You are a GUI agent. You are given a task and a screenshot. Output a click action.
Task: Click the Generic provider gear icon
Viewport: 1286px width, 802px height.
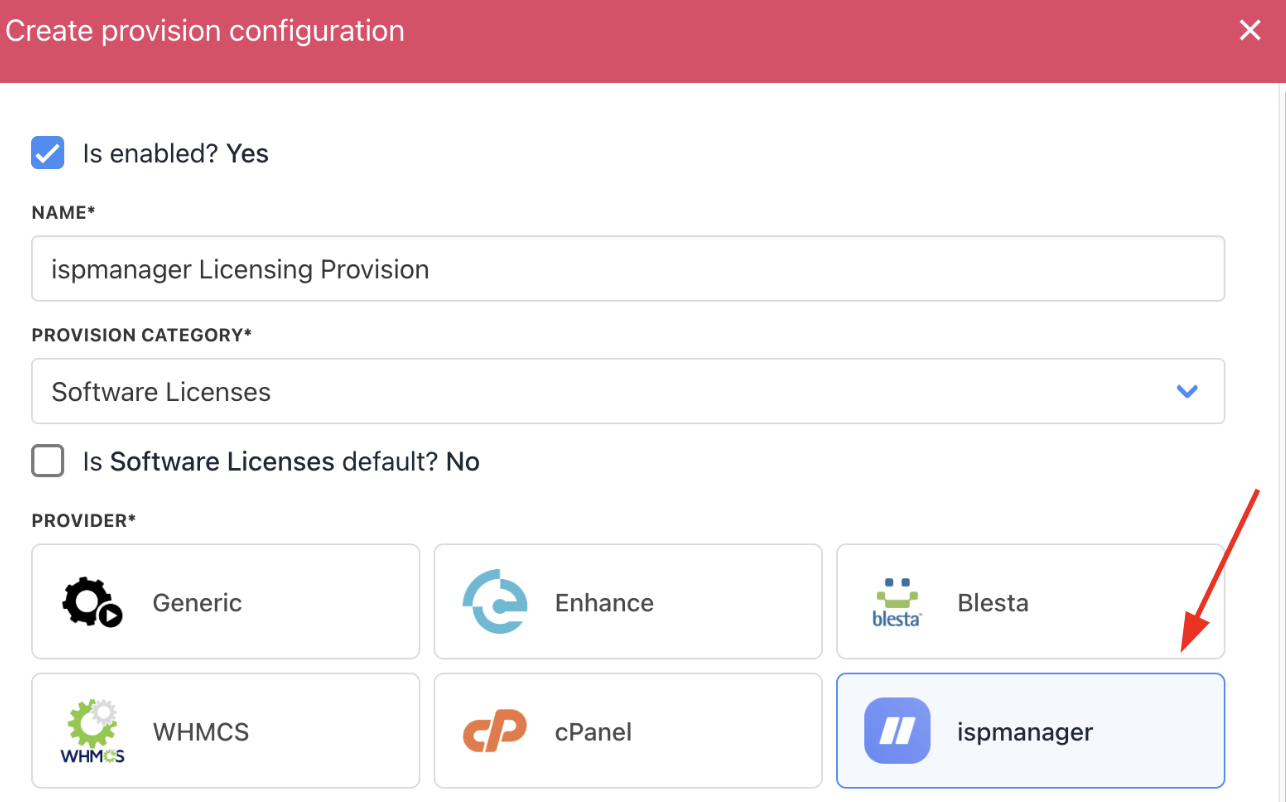92,603
